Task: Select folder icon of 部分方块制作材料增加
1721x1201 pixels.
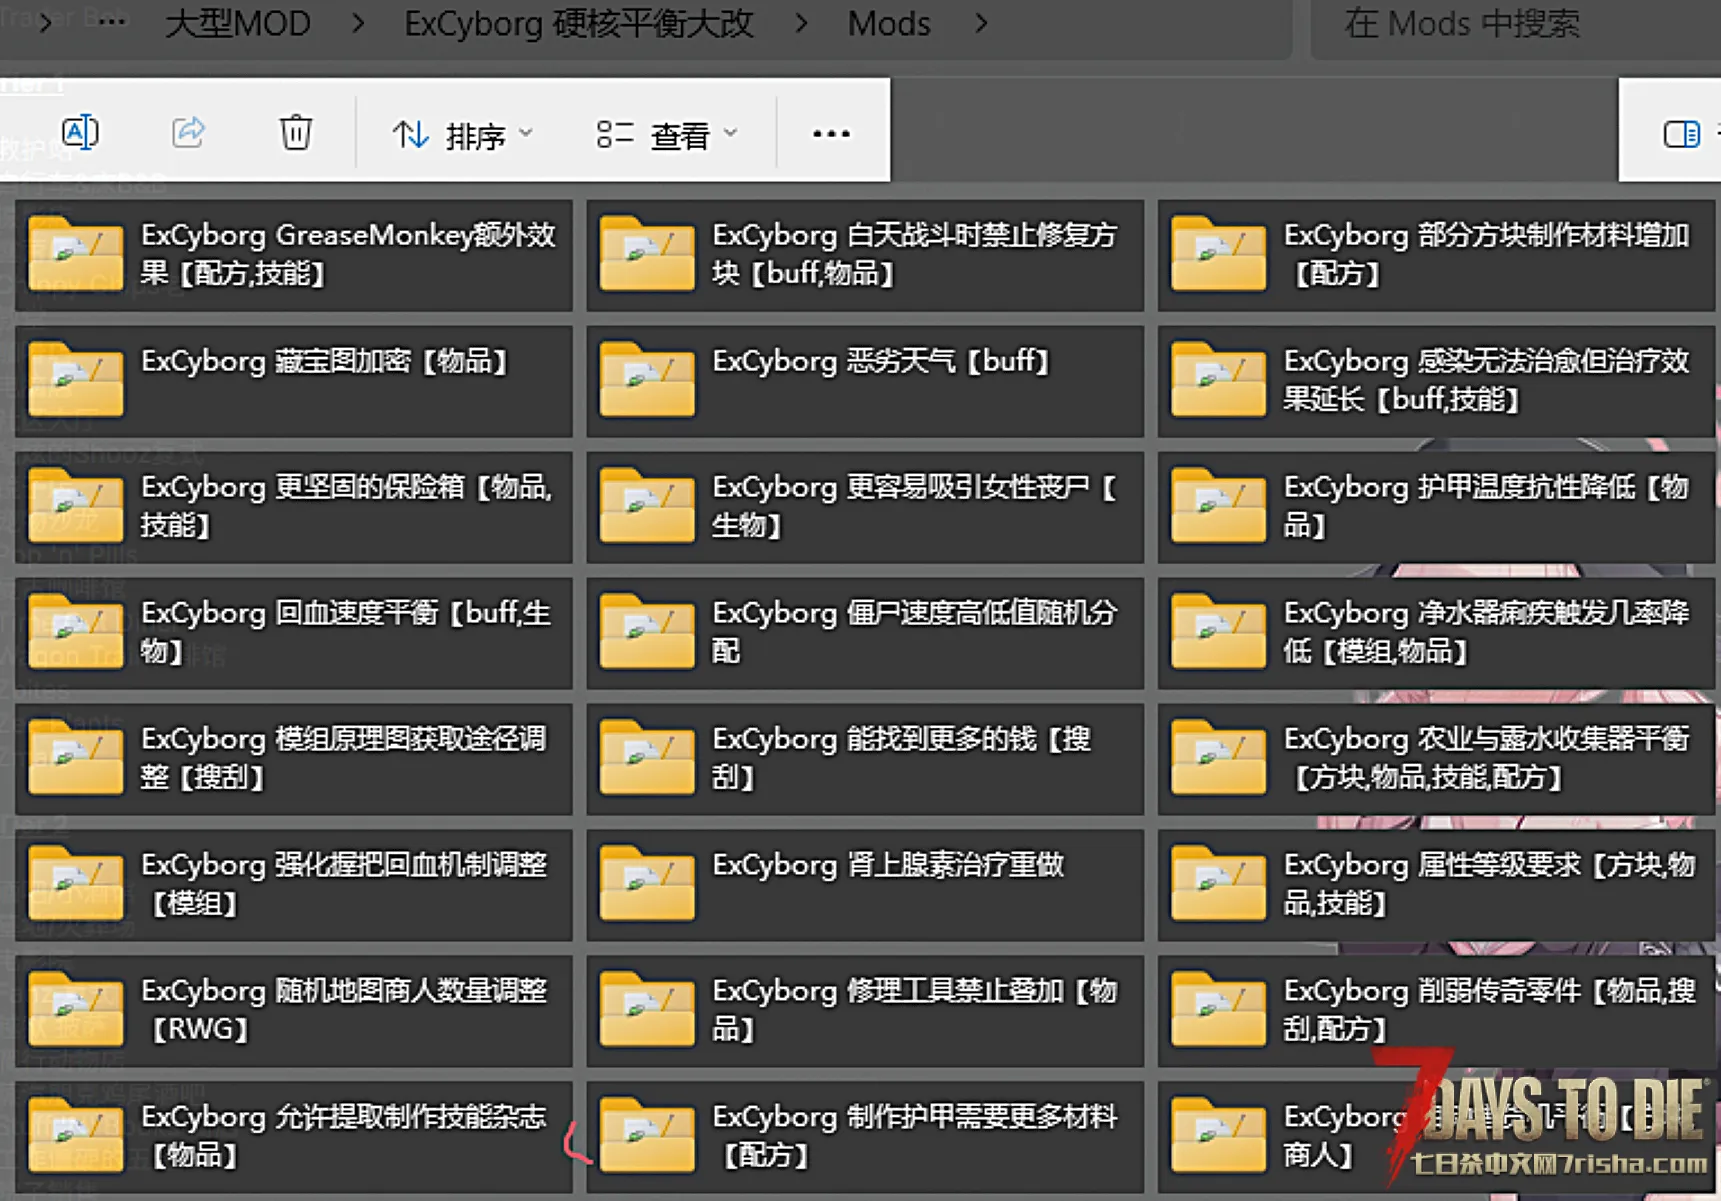Action: (x=1218, y=253)
